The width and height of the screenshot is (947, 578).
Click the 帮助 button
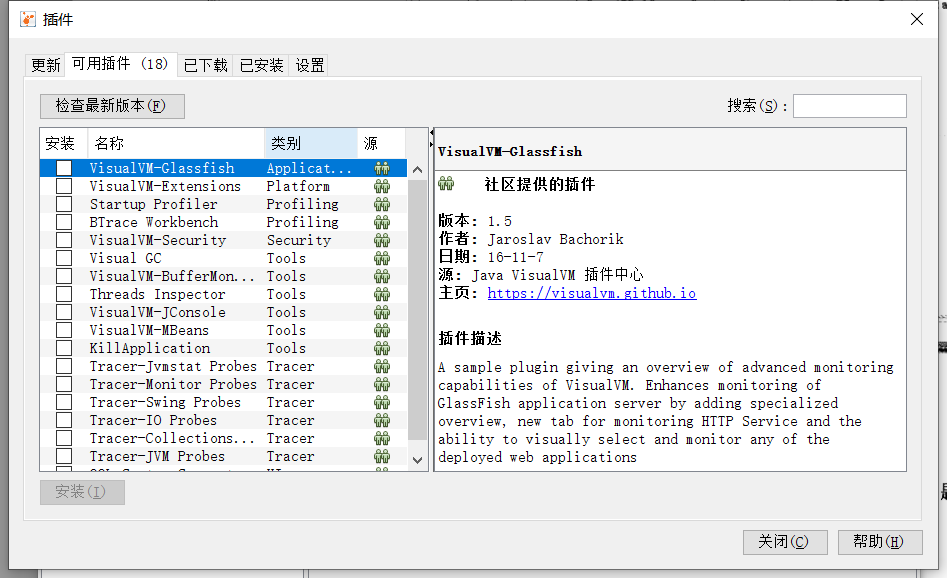879,542
